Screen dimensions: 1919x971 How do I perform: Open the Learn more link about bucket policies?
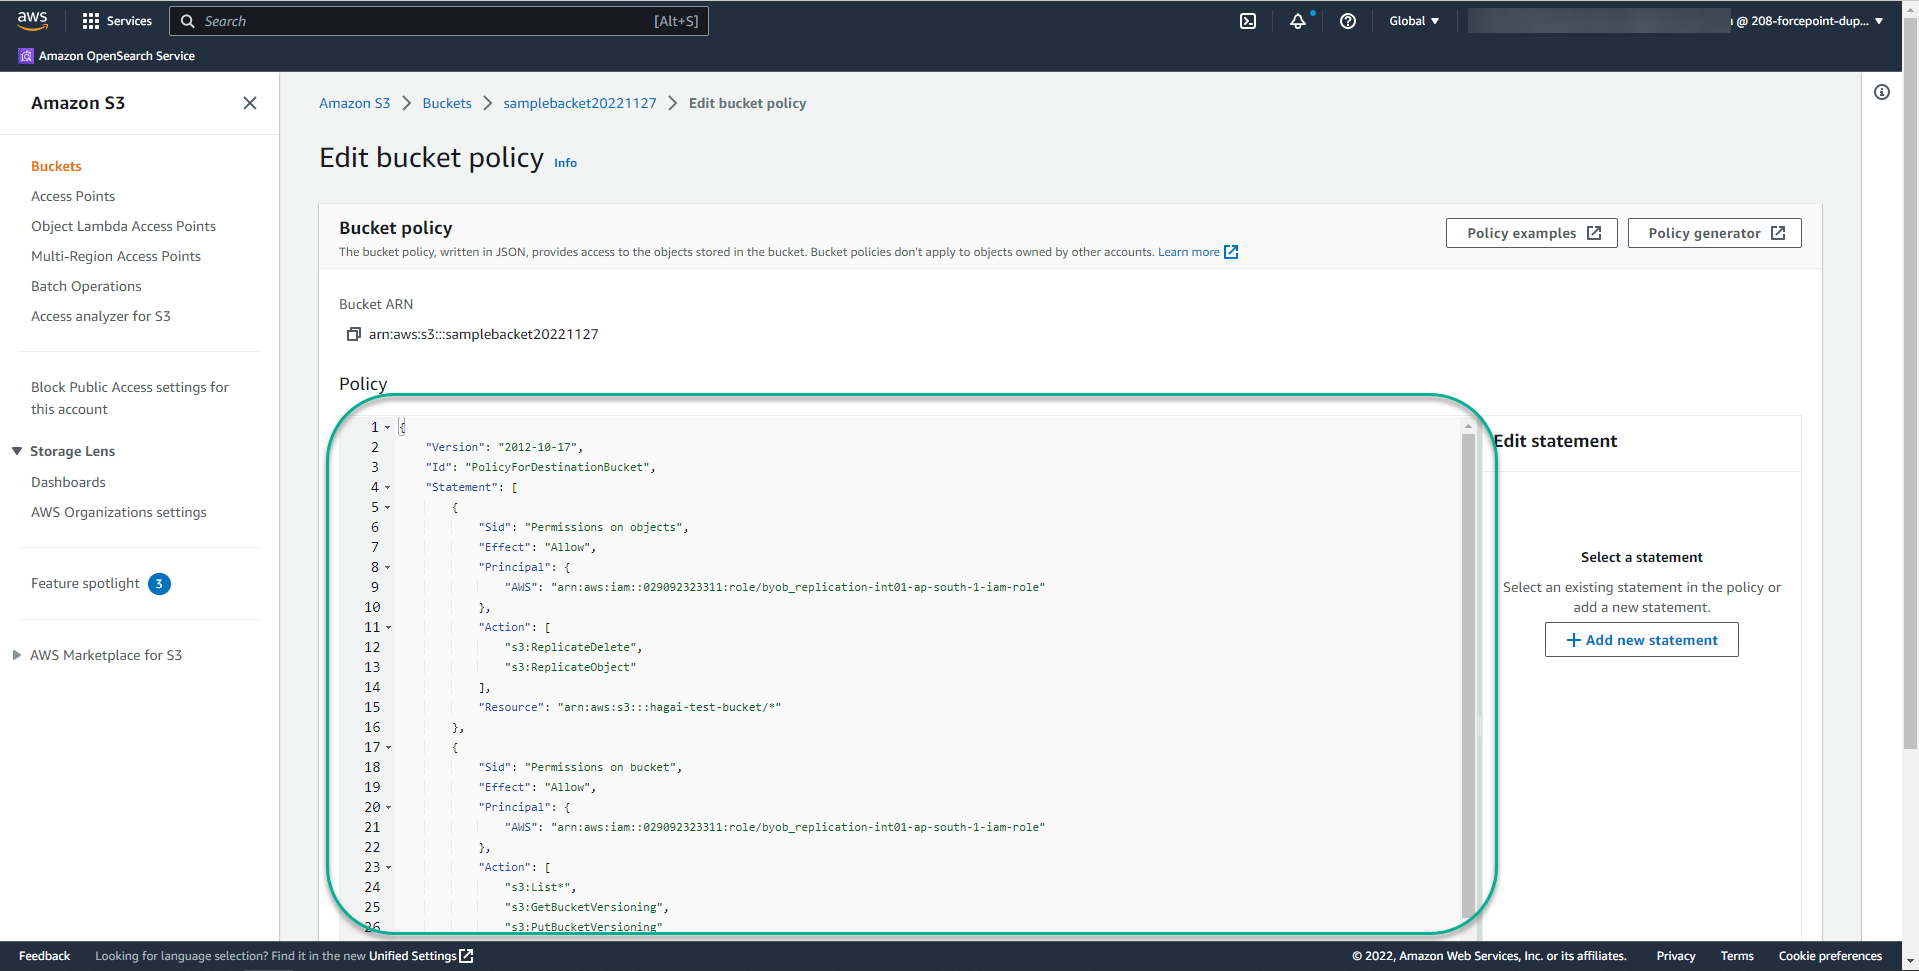pyautogui.click(x=1189, y=251)
